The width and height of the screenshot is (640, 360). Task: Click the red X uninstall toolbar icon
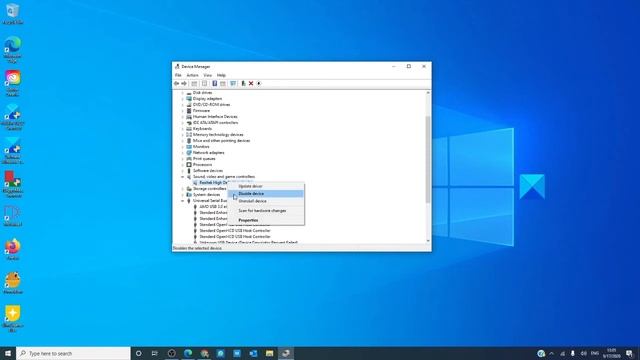tap(251, 83)
